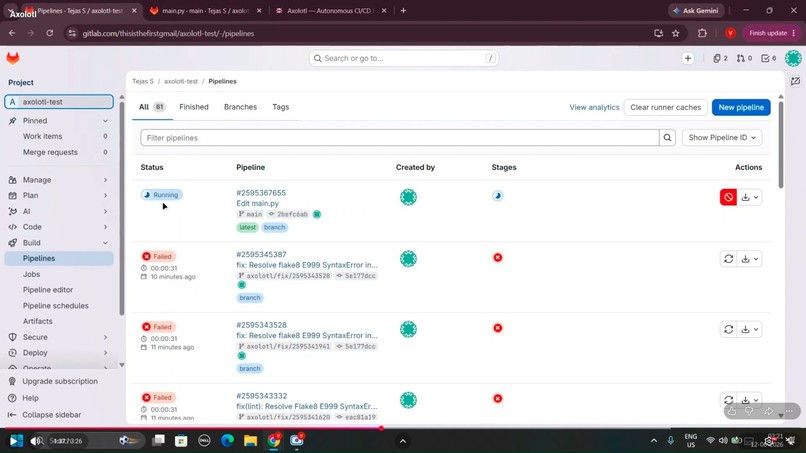Open download artifacts dropdown for pipeline #2595367655
The height and width of the screenshot is (453, 806).
[749, 197]
